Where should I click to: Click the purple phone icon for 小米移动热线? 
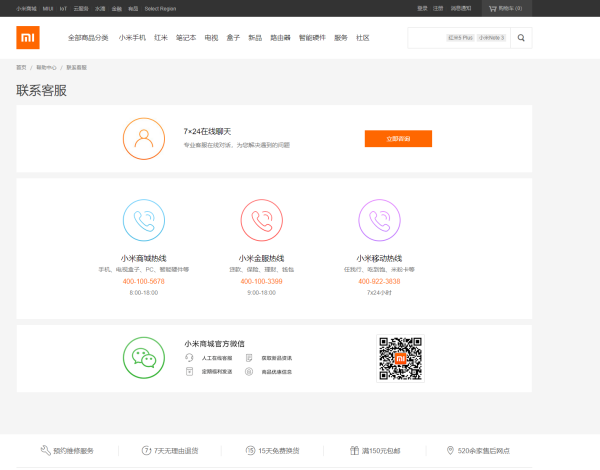[x=379, y=220]
